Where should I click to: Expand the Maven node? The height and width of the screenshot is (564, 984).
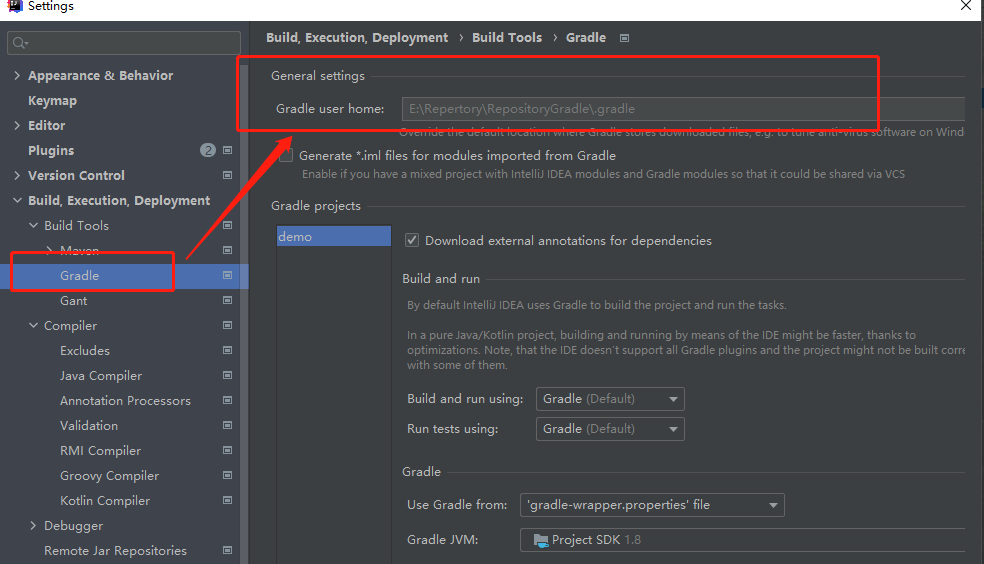pyautogui.click(x=50, y=250)
